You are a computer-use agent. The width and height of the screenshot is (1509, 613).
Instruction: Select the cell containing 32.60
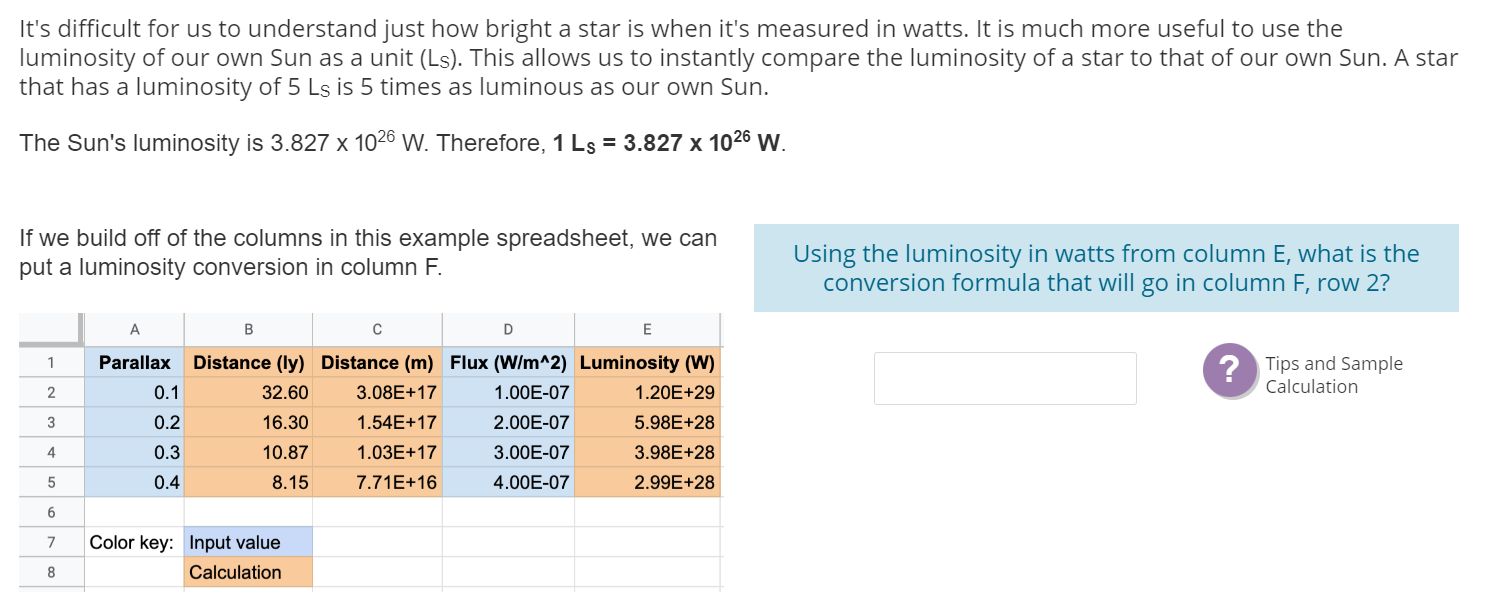click(248, 392)
